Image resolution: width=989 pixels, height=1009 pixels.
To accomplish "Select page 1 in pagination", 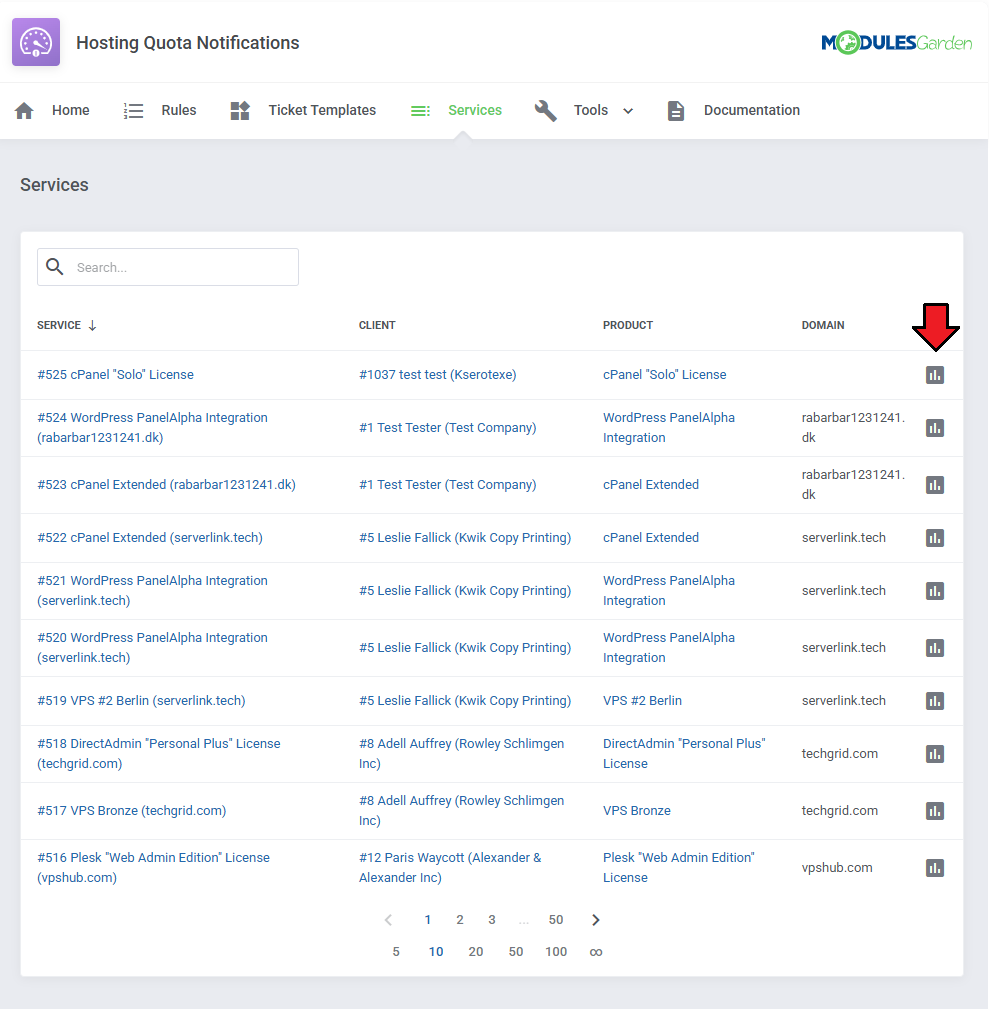I will [x=427, y=920].
